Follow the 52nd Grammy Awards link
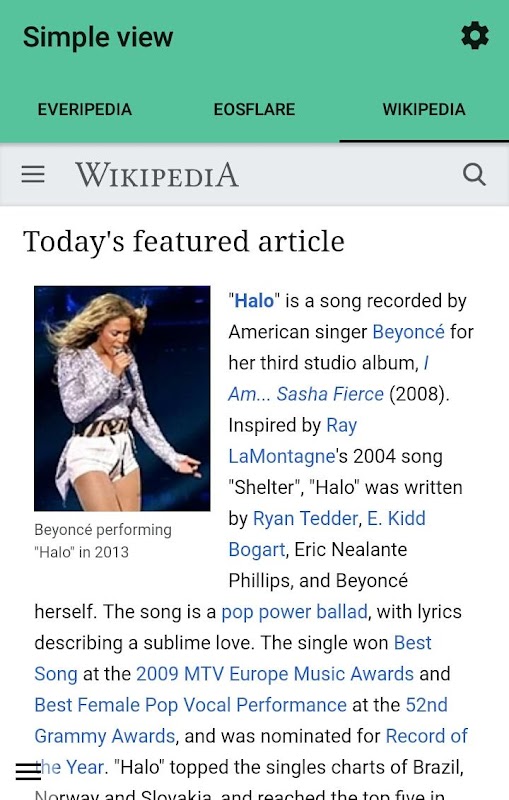Image resolution: width=509 pixels, height=800 pixels. pos(426,705)
